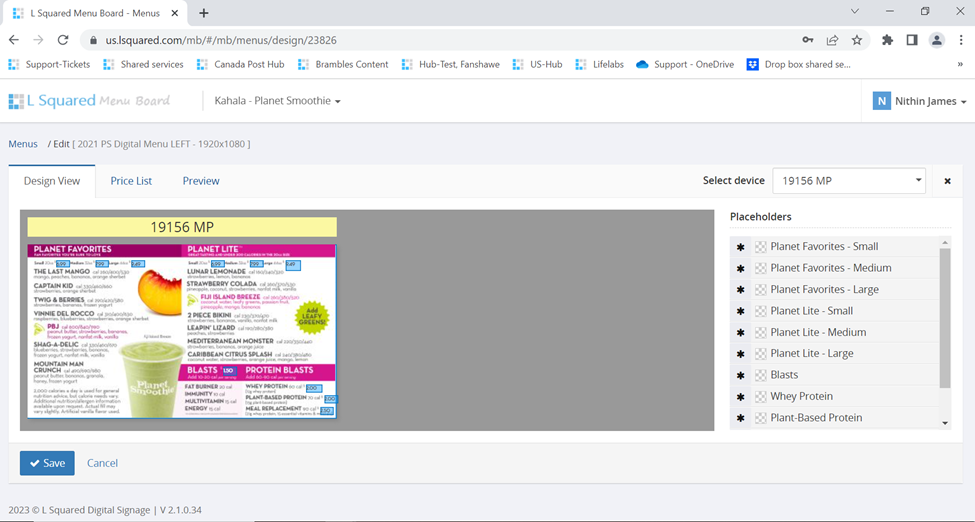975x522 pixels.
Task: Select the Planet Favorites - Large placeholder
Action: tap(825, 289)
